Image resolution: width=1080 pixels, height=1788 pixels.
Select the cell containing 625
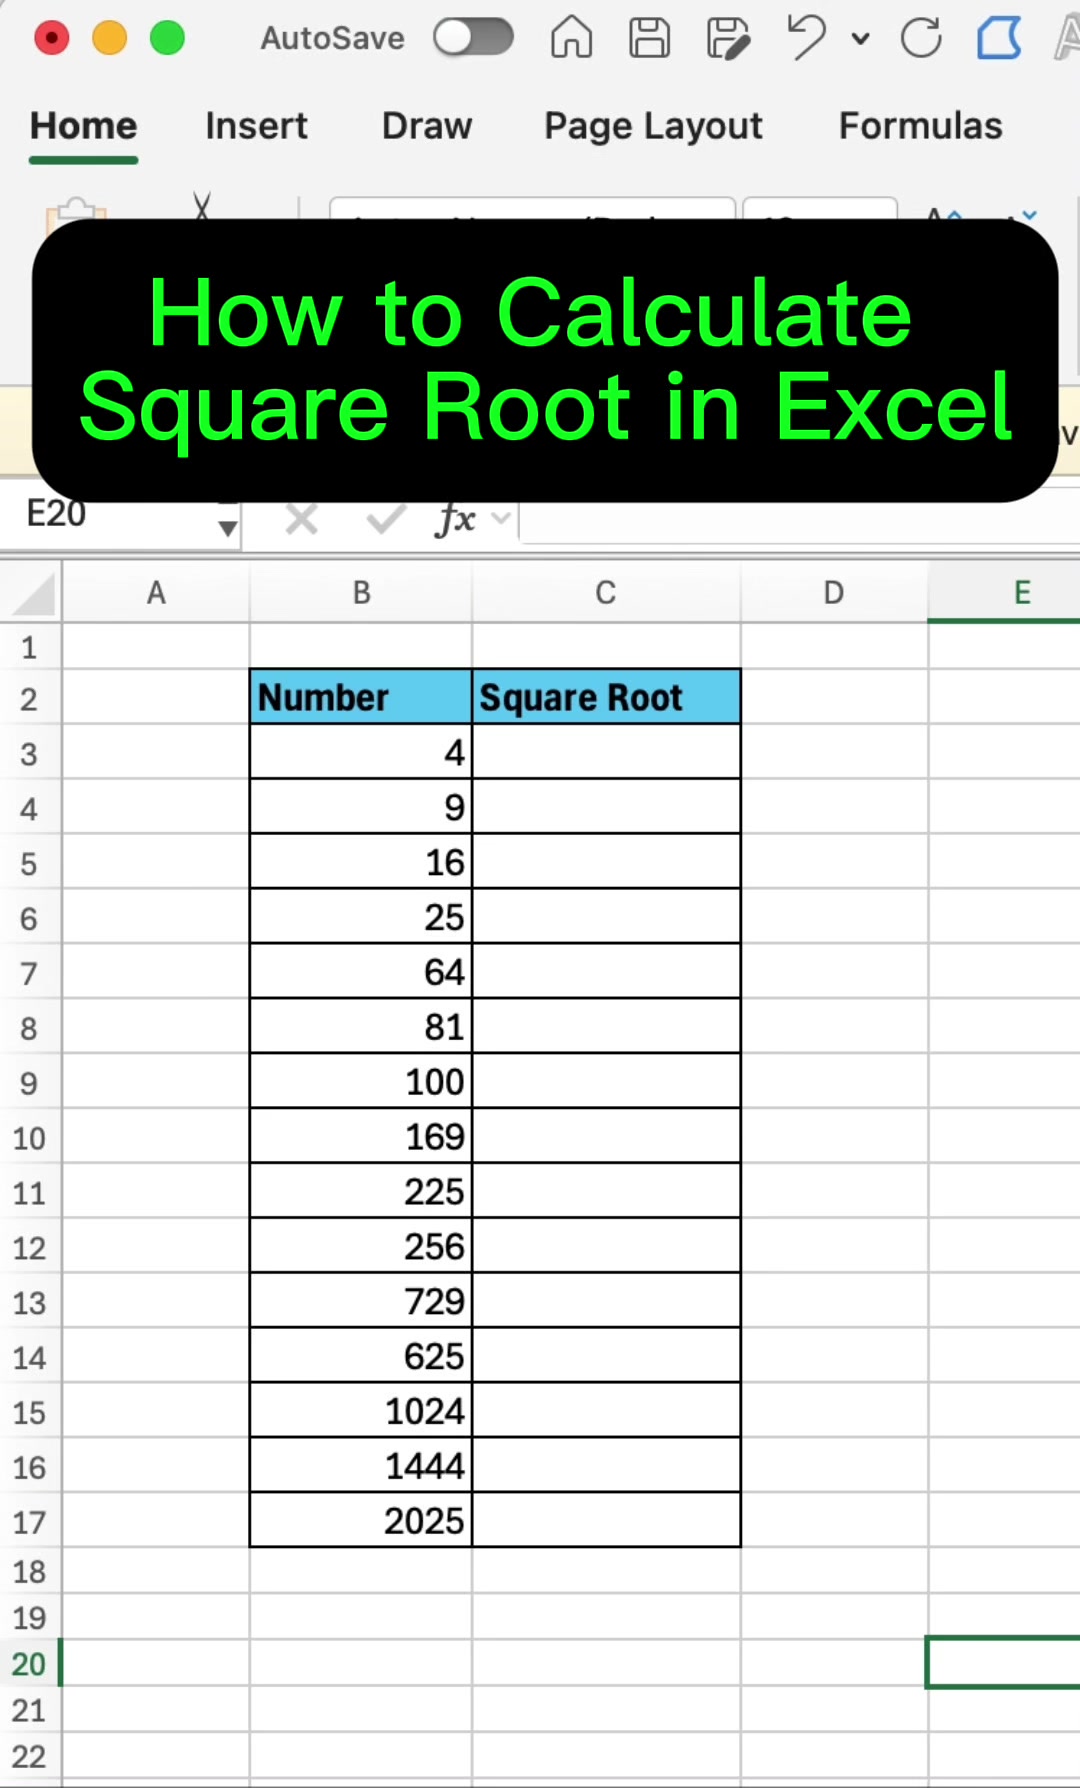361,1357
